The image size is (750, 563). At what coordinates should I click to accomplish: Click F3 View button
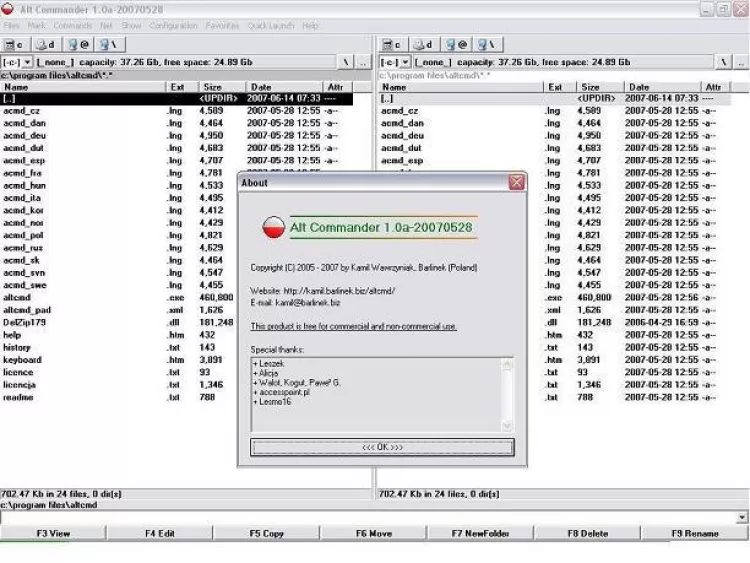point(53,533)
